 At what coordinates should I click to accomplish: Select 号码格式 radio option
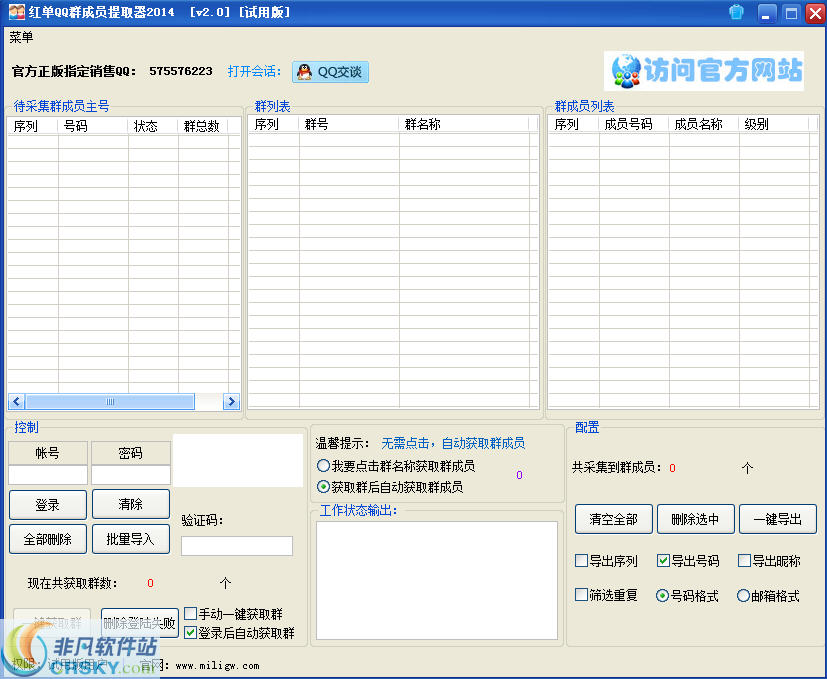(662, 596)
